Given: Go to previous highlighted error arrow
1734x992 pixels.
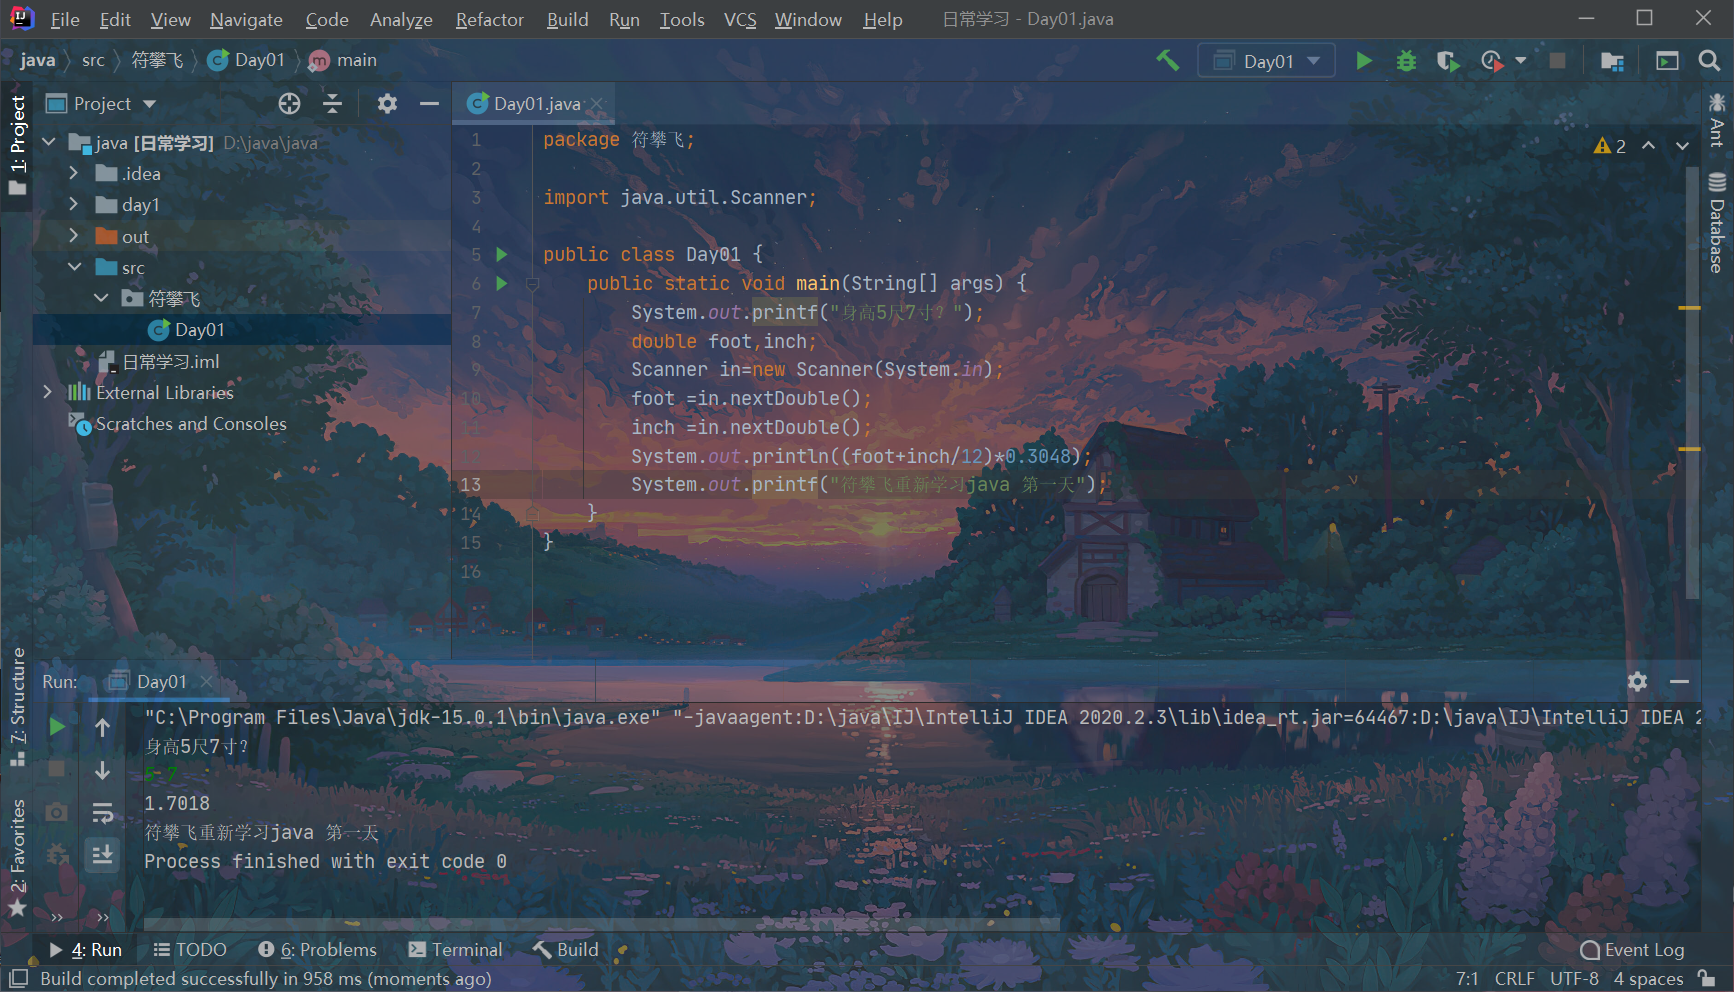Looking at the screenshot, I should point(1648,146).
